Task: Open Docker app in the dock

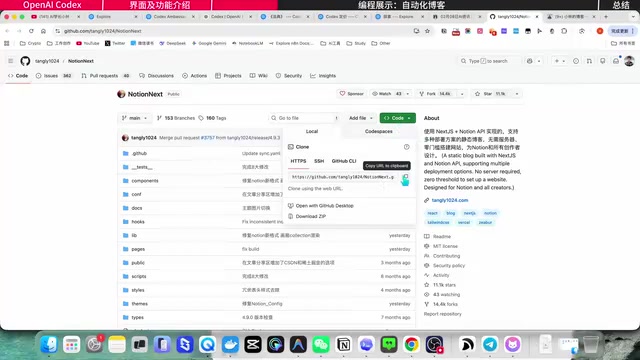Action: 230,344
